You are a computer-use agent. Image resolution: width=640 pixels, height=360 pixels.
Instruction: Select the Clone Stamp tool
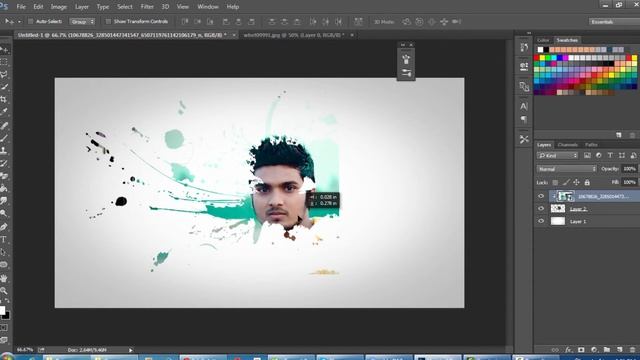(x=4, y=151)
